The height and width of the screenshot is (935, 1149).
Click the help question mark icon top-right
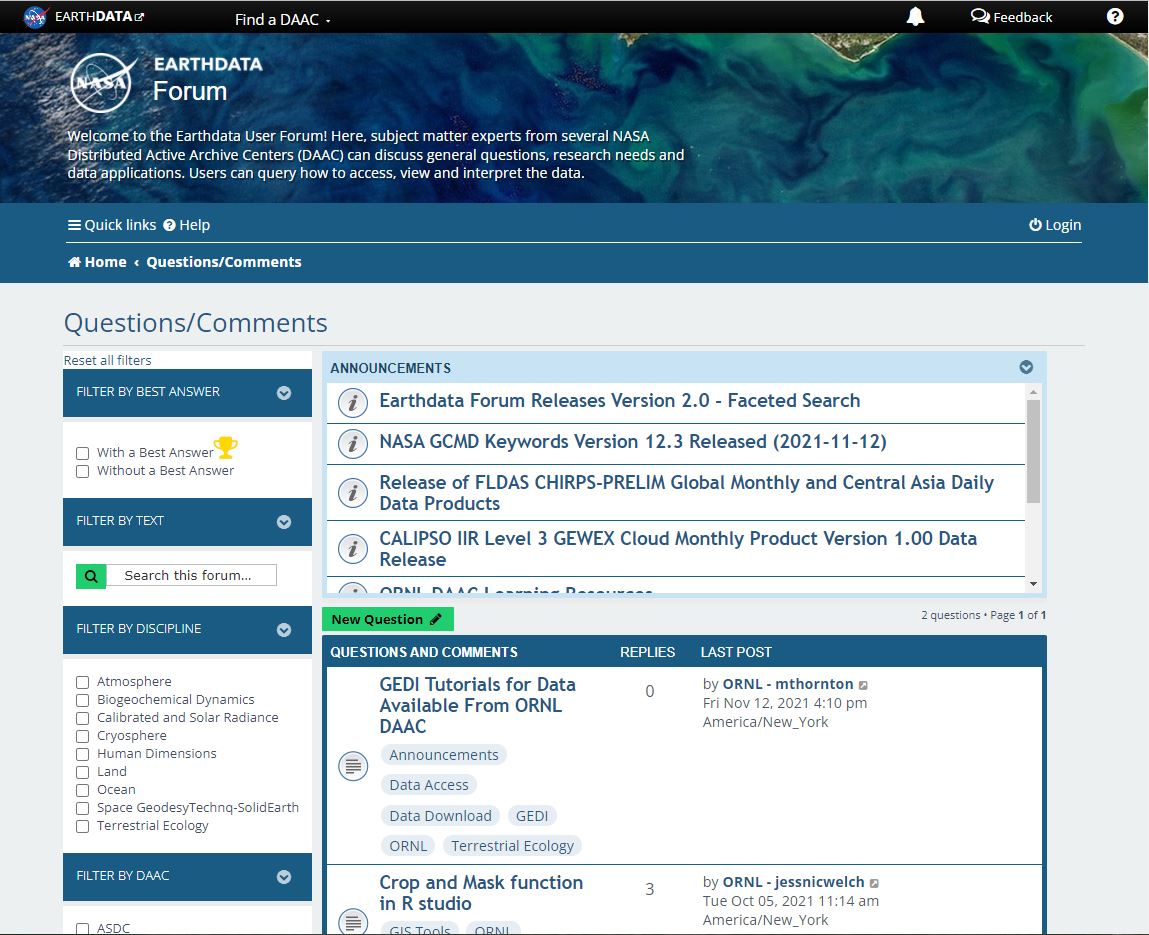[1115, 17]
